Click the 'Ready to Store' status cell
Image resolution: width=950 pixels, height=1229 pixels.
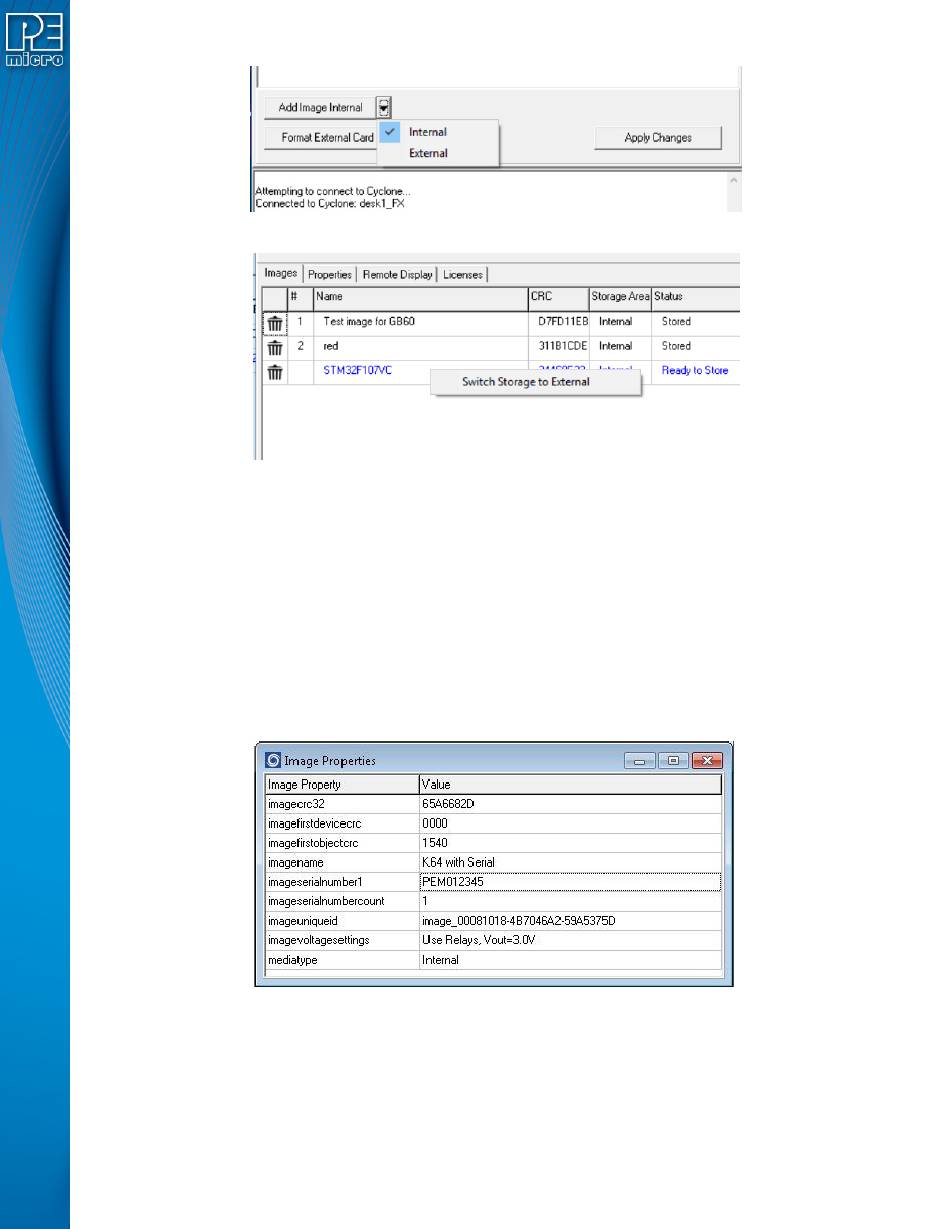[695, 370]
